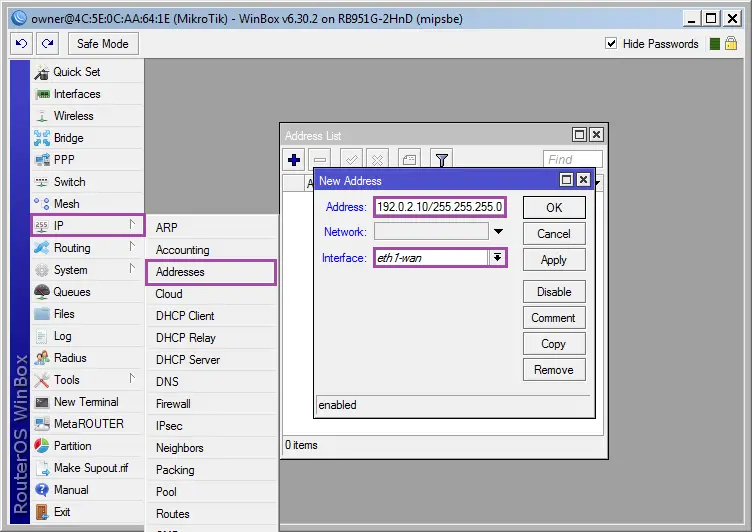The image size is (752, 532).
Task: Click the filter funnel icon
Action: 442,159
